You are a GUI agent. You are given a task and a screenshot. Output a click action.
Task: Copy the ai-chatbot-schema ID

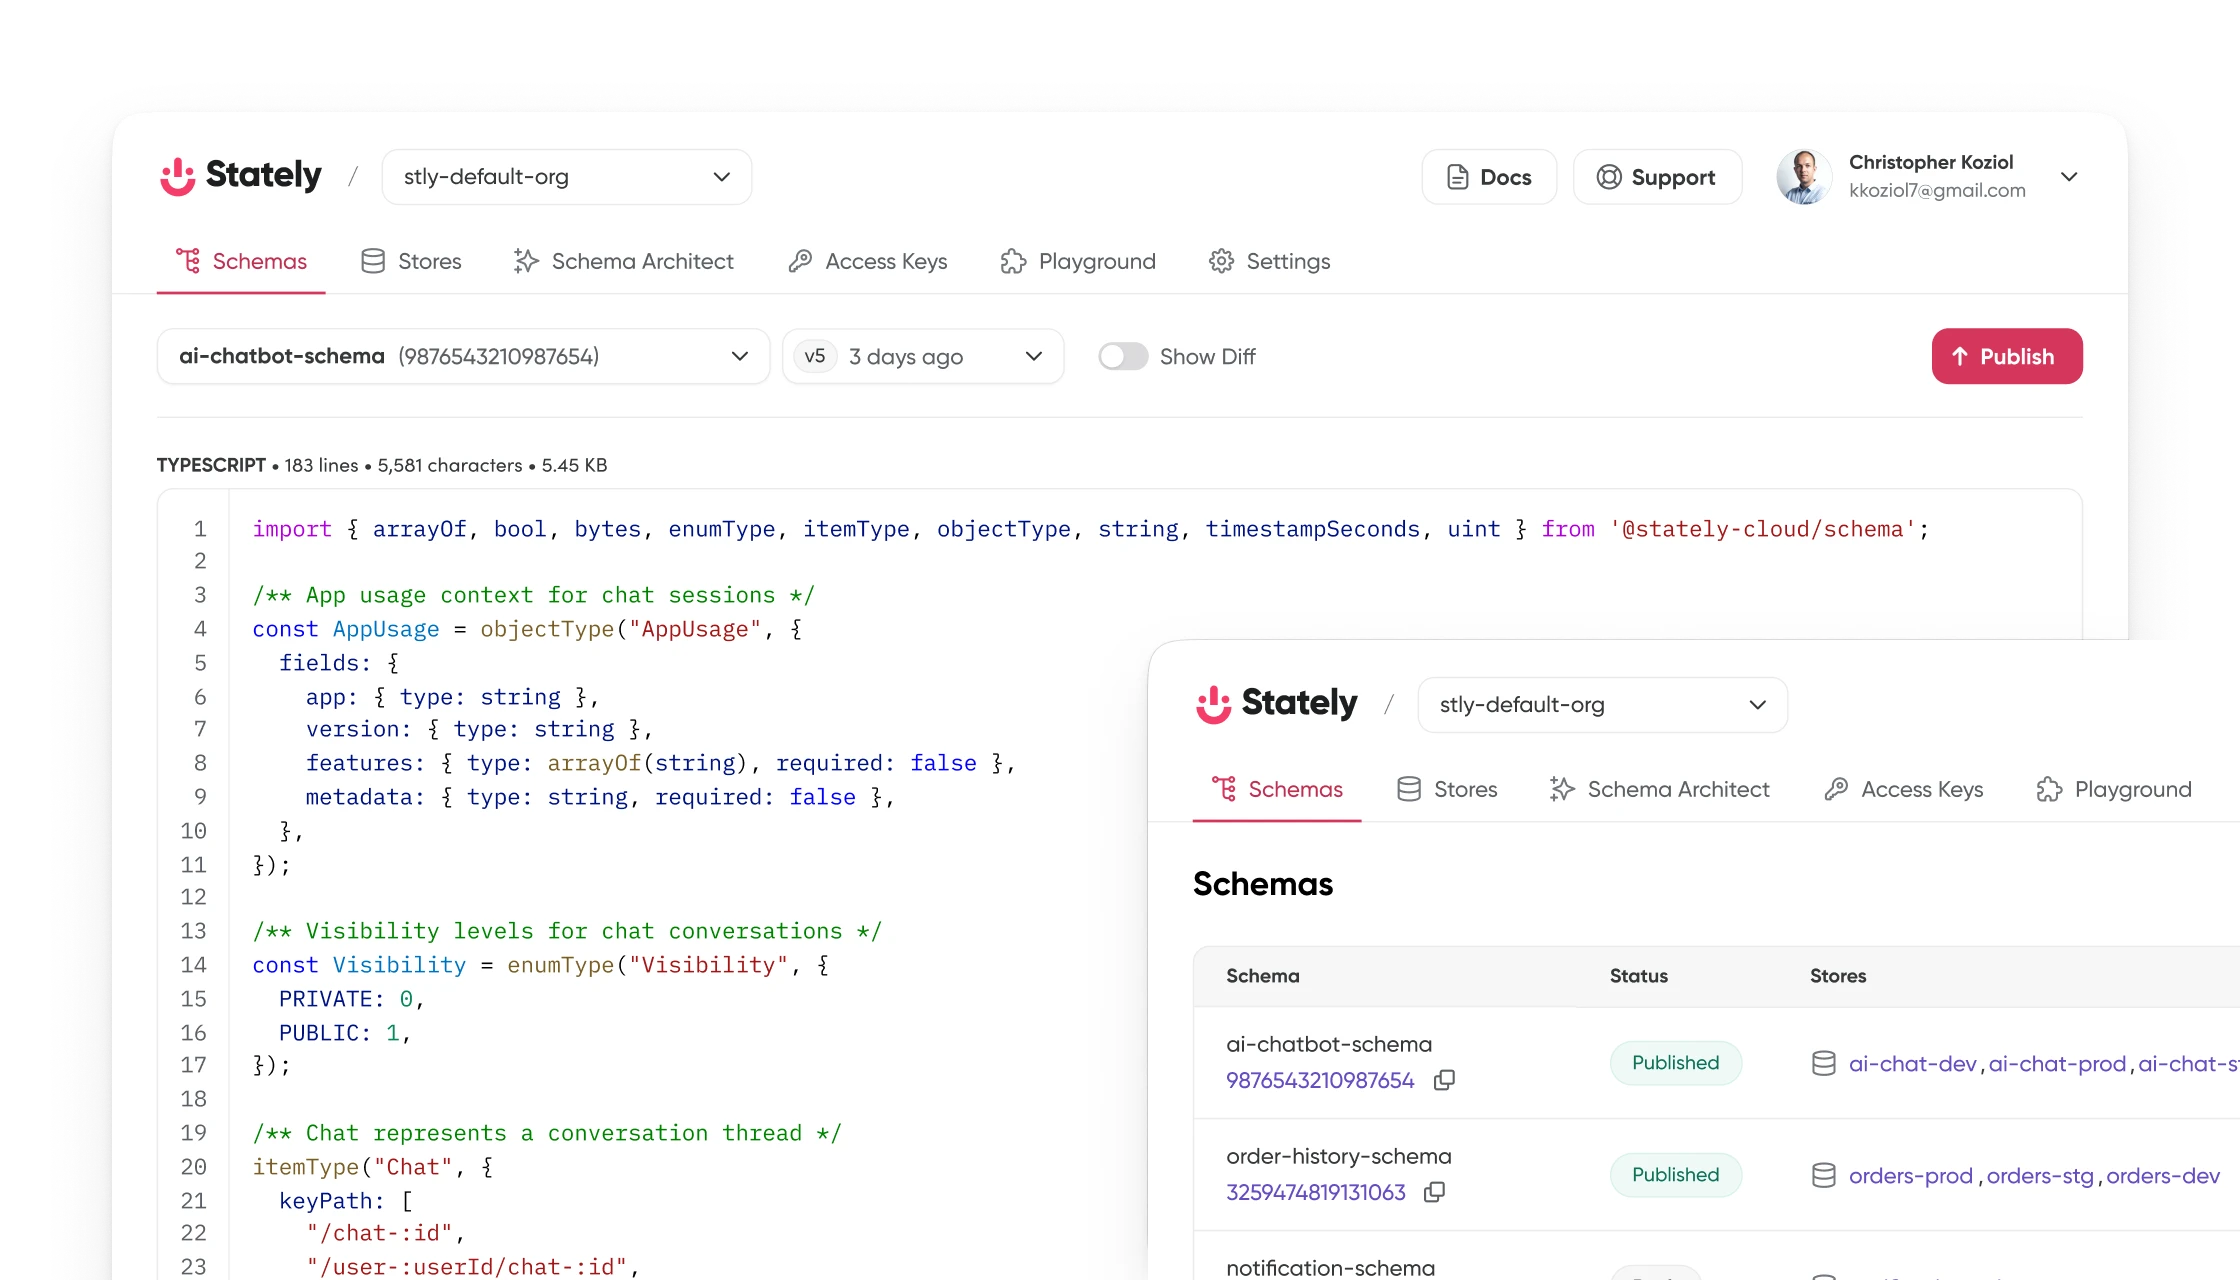[x=1444, y=1080]
